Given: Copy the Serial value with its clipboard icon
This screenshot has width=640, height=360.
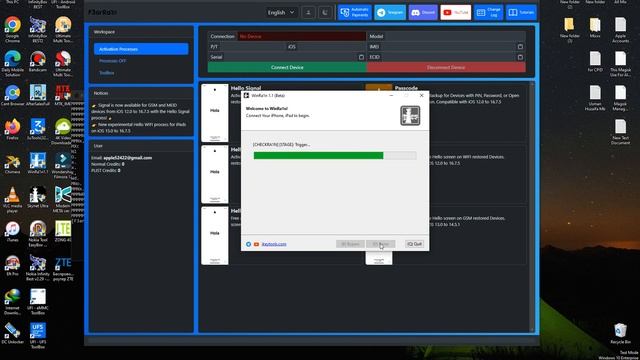Looking at the screenshot, I should pyautogui.click(x=361, y=57).
